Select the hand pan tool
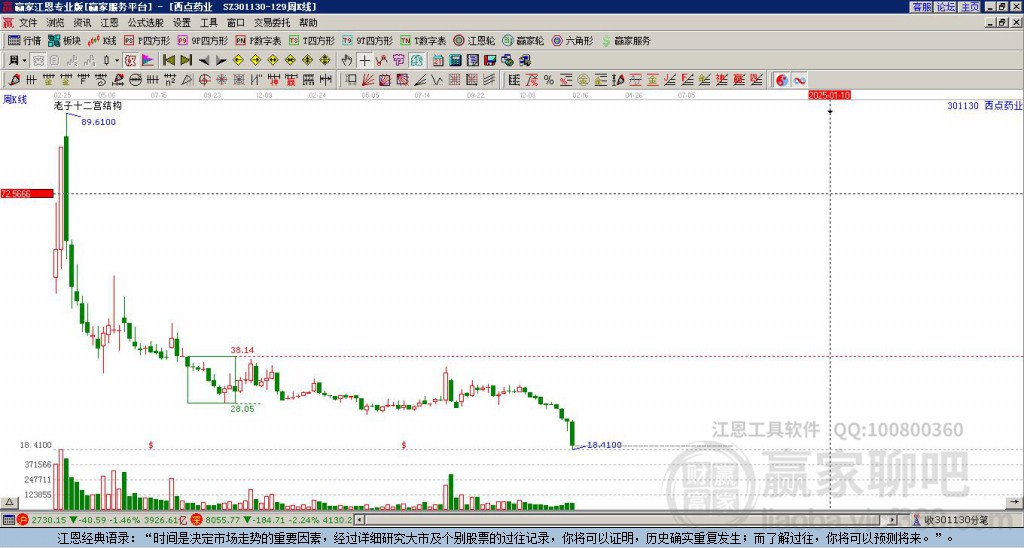Screen dimensions: 1024x548 point(347,60)
